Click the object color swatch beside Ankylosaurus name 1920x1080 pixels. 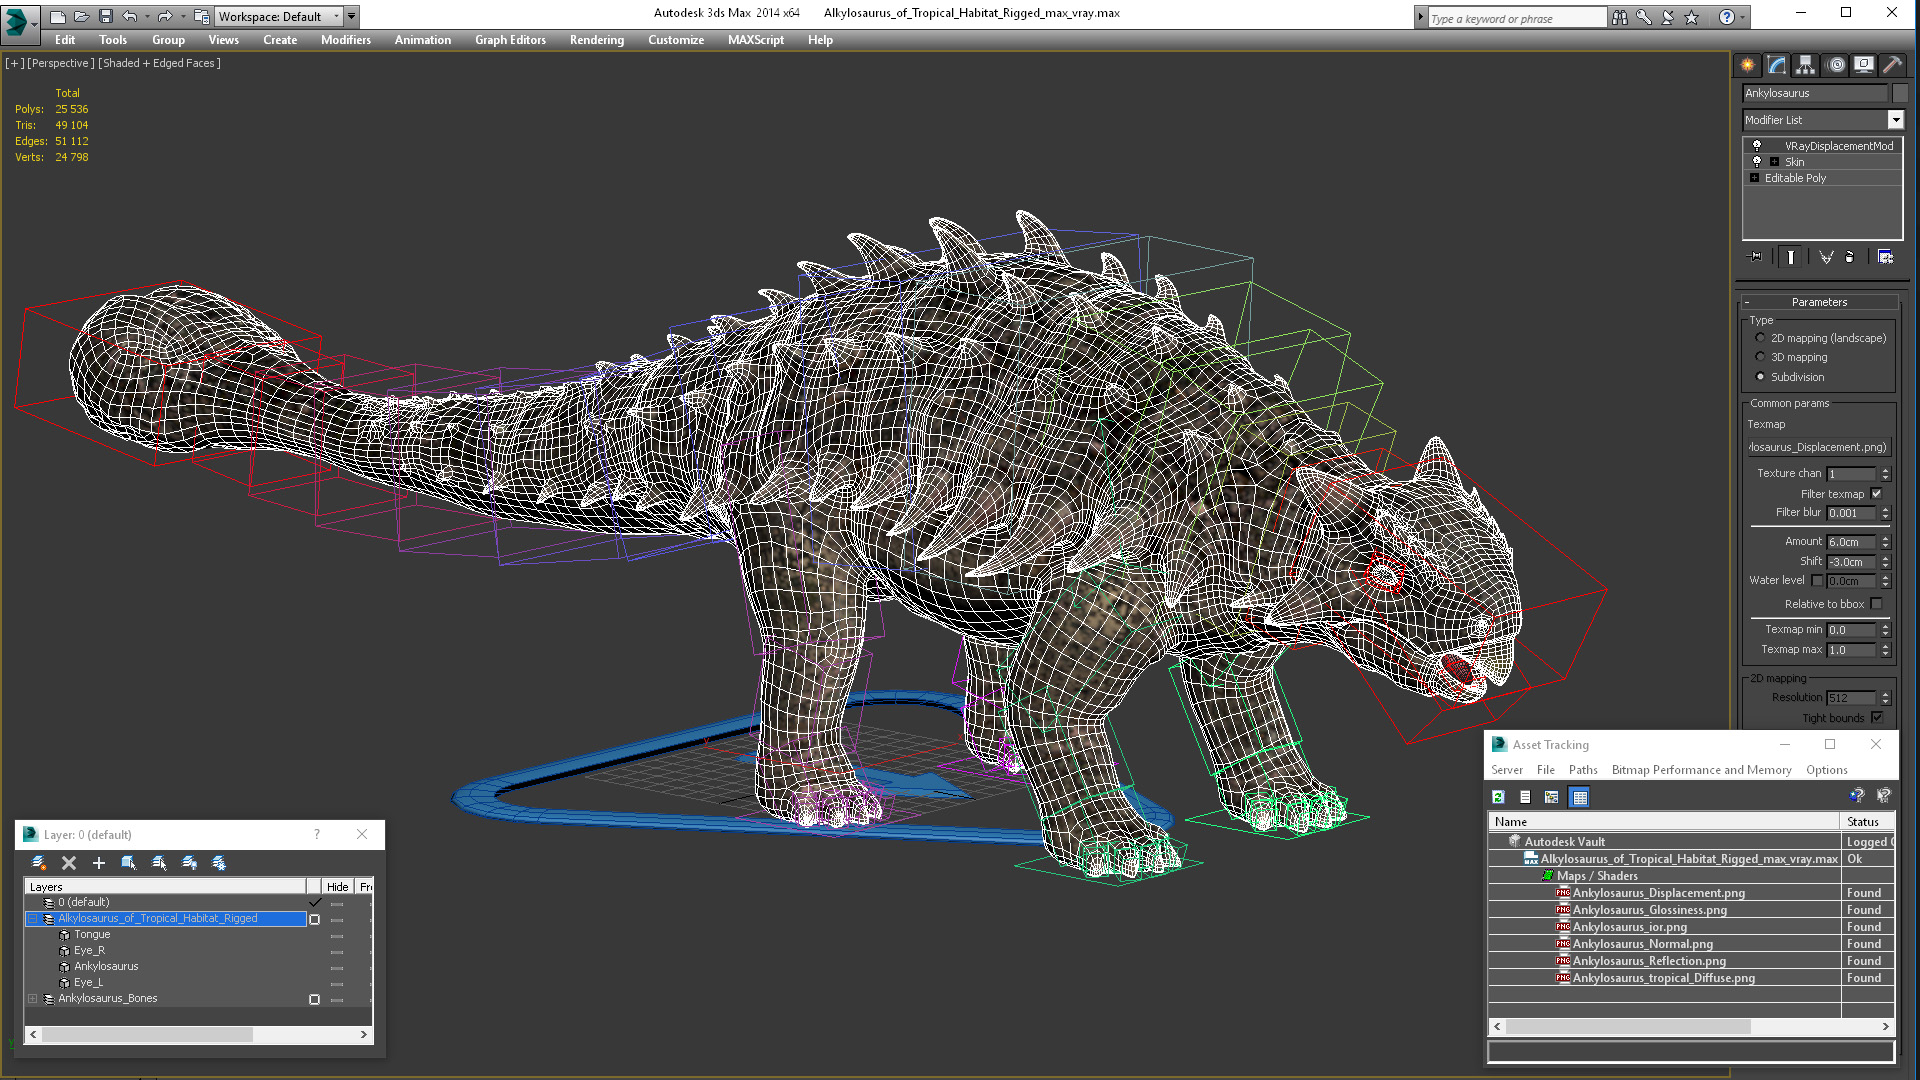tap(1900, 93)
